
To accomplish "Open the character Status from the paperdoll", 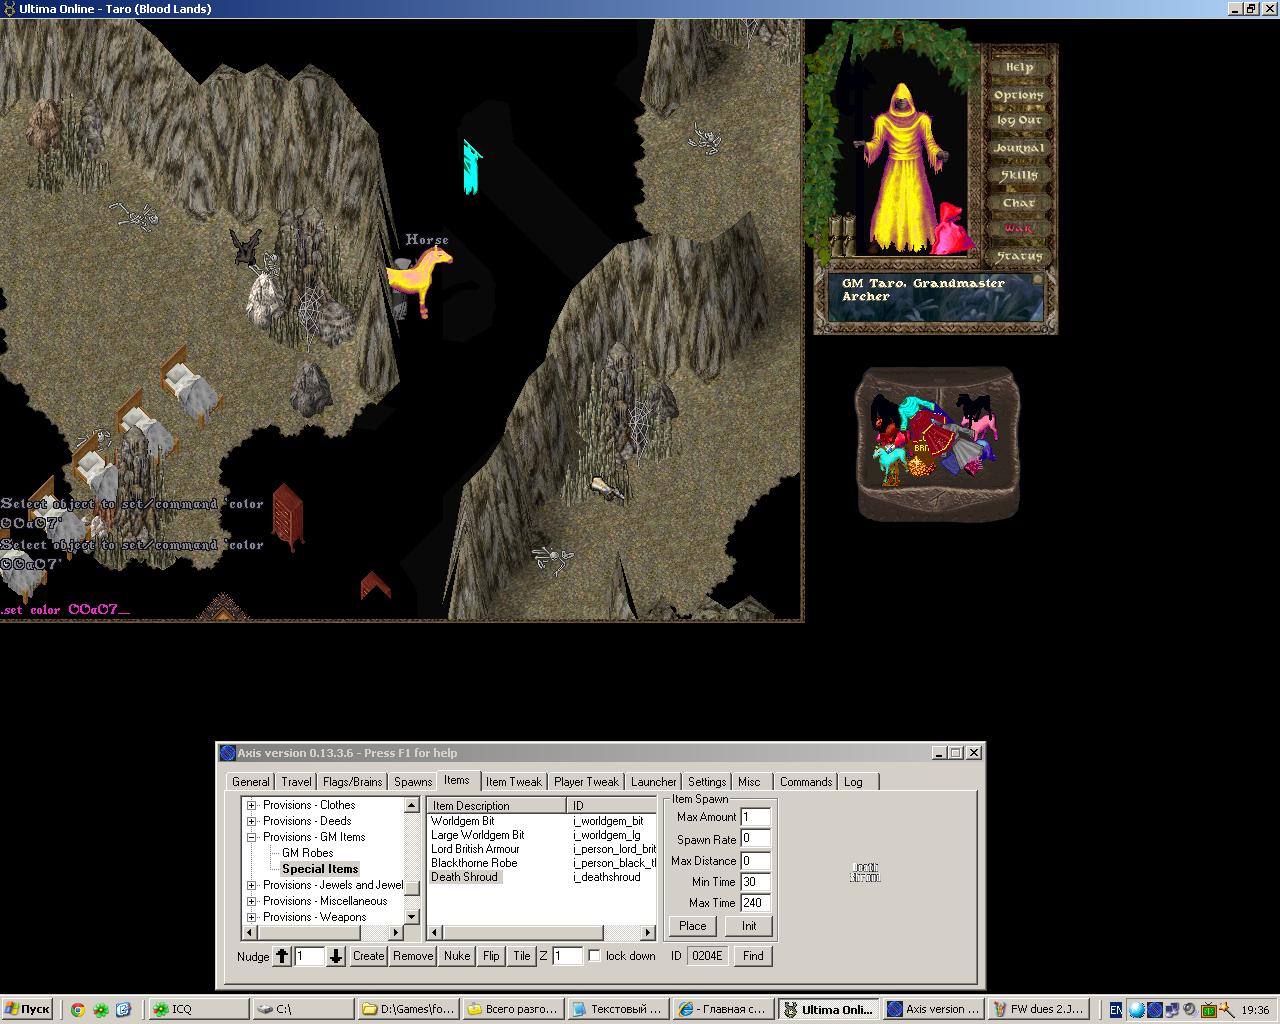I will coord(1019,256).
